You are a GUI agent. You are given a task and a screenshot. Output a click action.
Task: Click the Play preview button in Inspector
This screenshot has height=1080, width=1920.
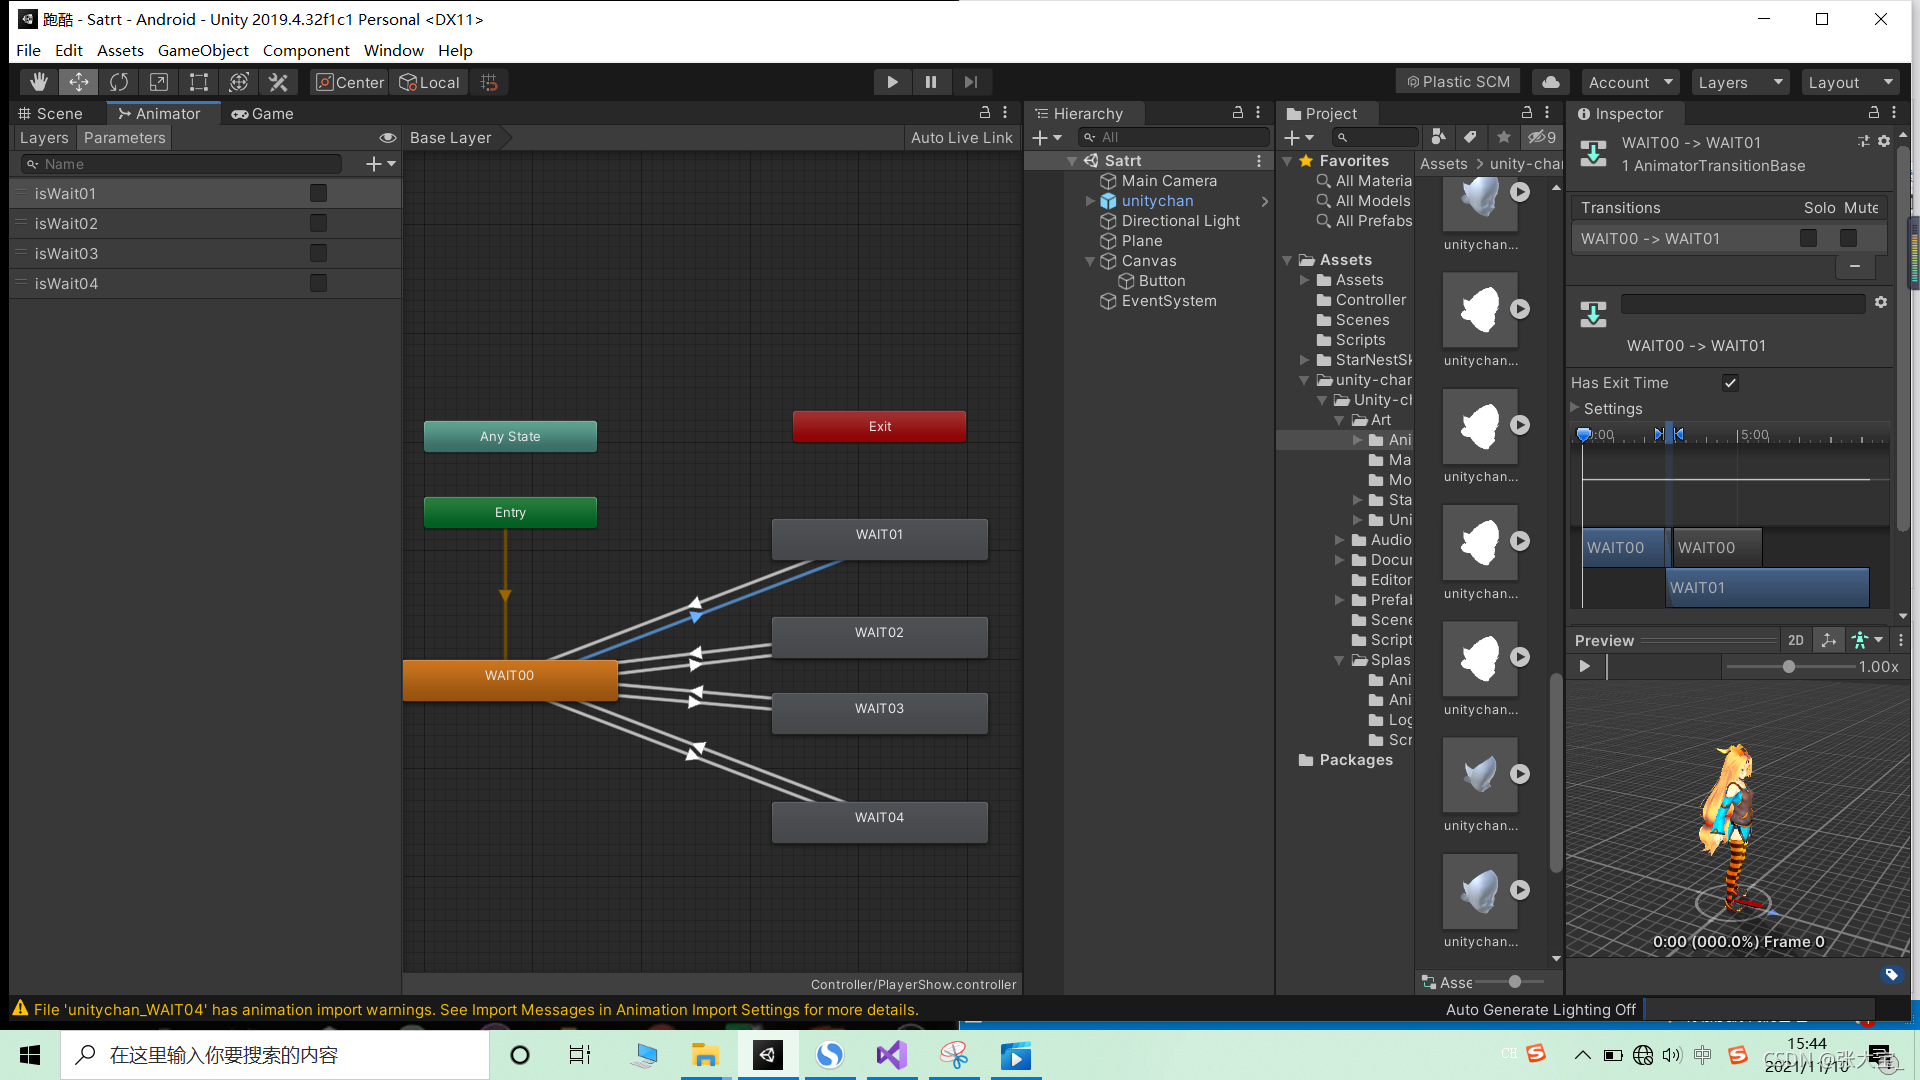point(1584,666)
